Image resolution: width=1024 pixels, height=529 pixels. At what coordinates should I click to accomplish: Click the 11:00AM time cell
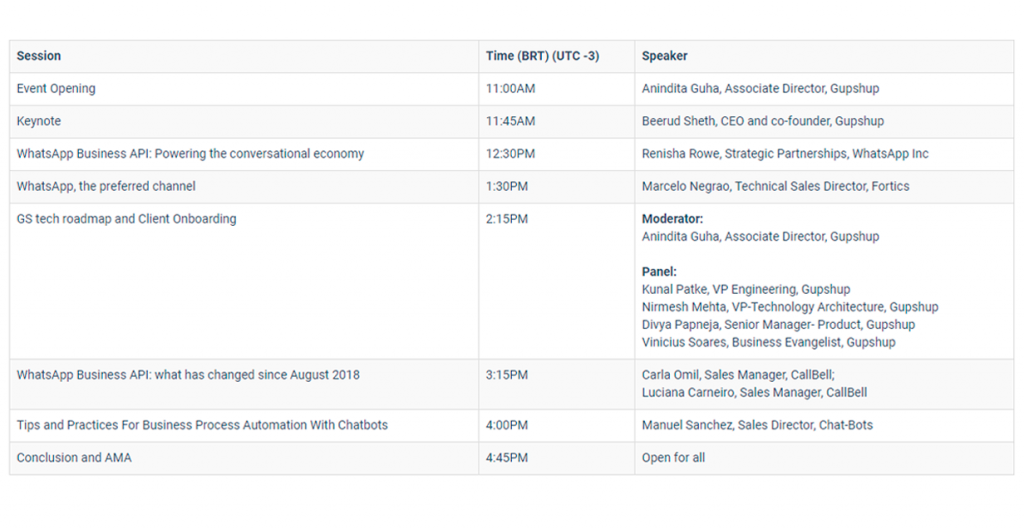pos(510,89)
